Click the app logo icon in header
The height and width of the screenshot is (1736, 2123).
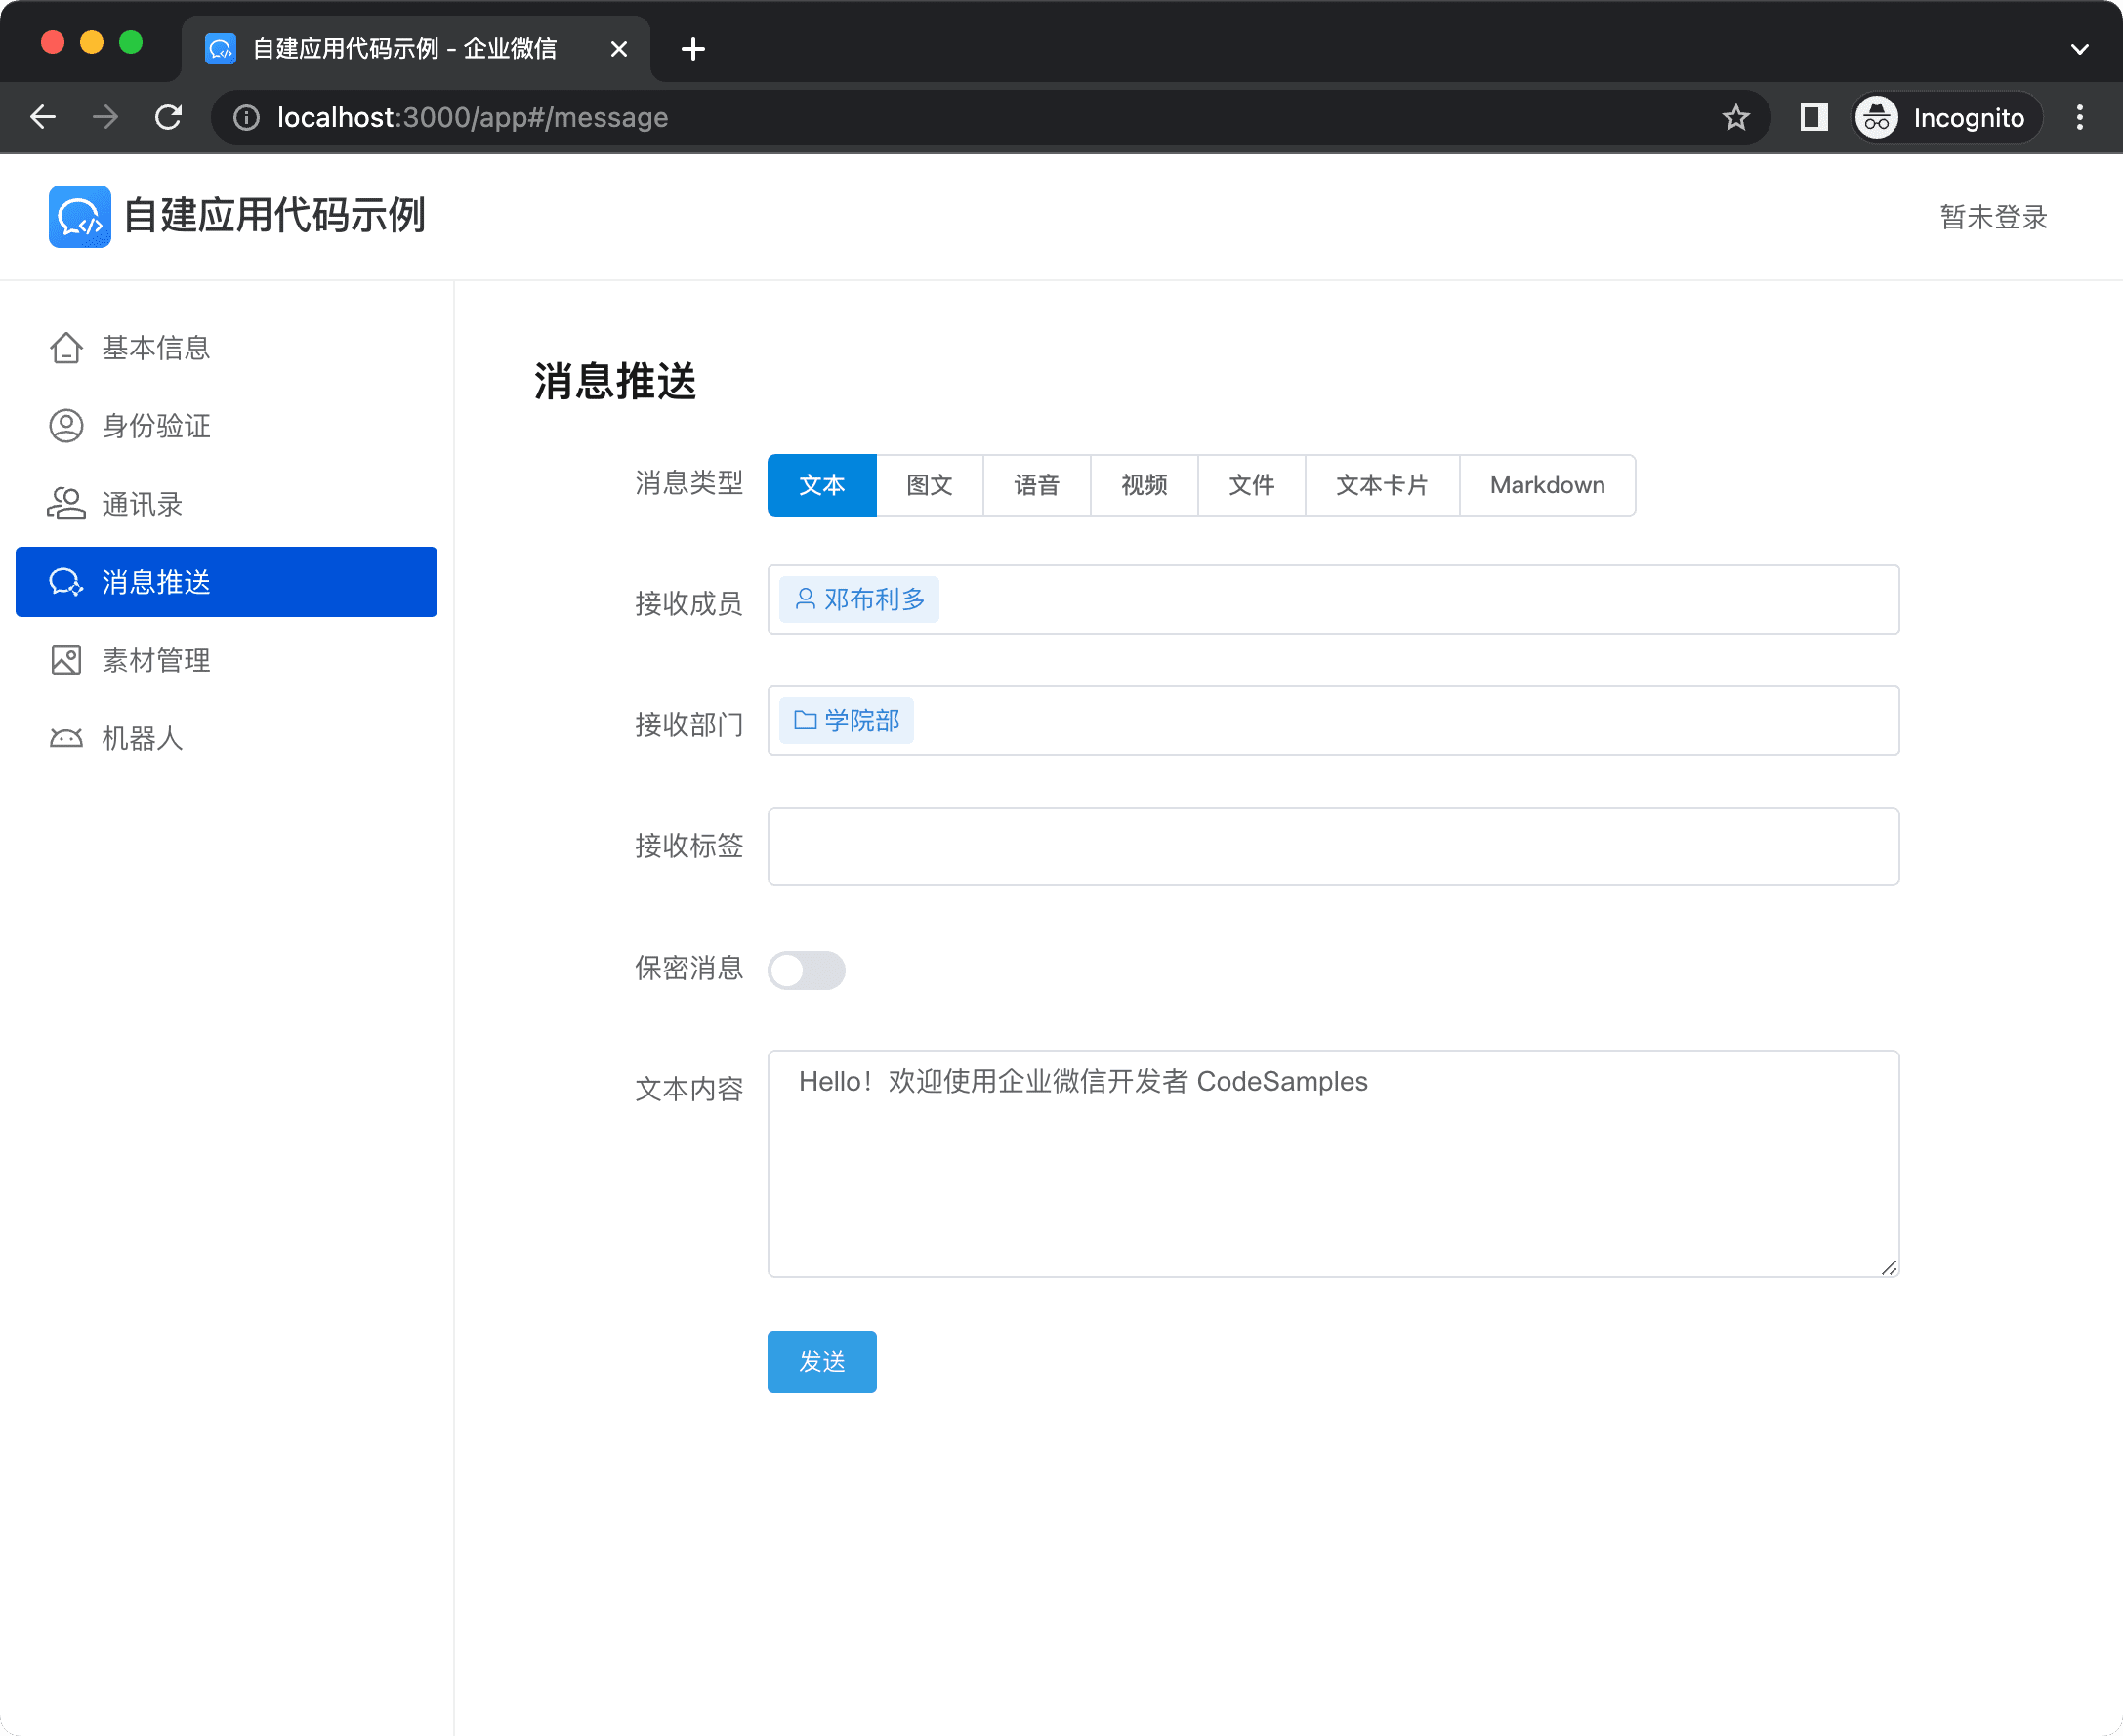point(79,216)
